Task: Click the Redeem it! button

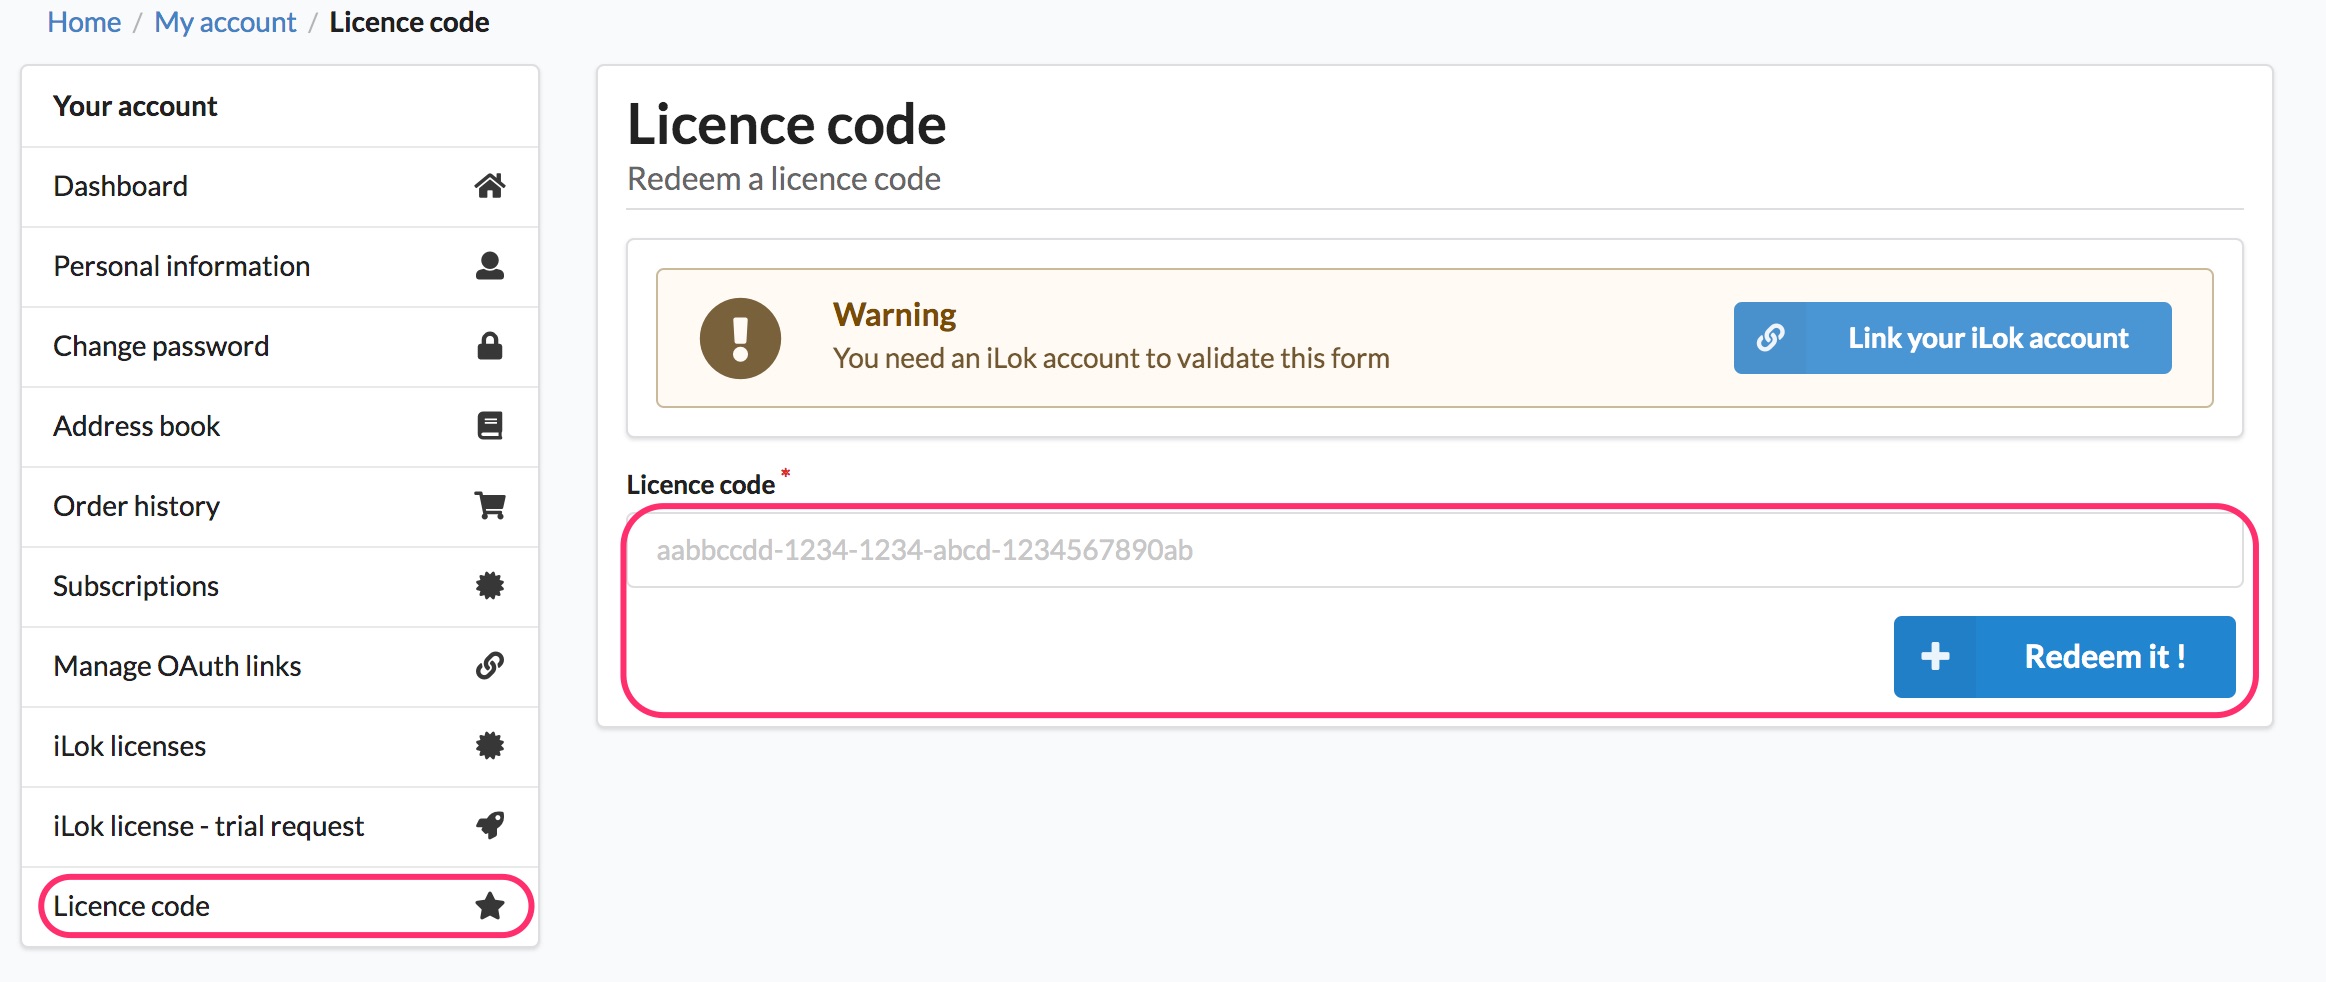Action: pos(2064,657)
